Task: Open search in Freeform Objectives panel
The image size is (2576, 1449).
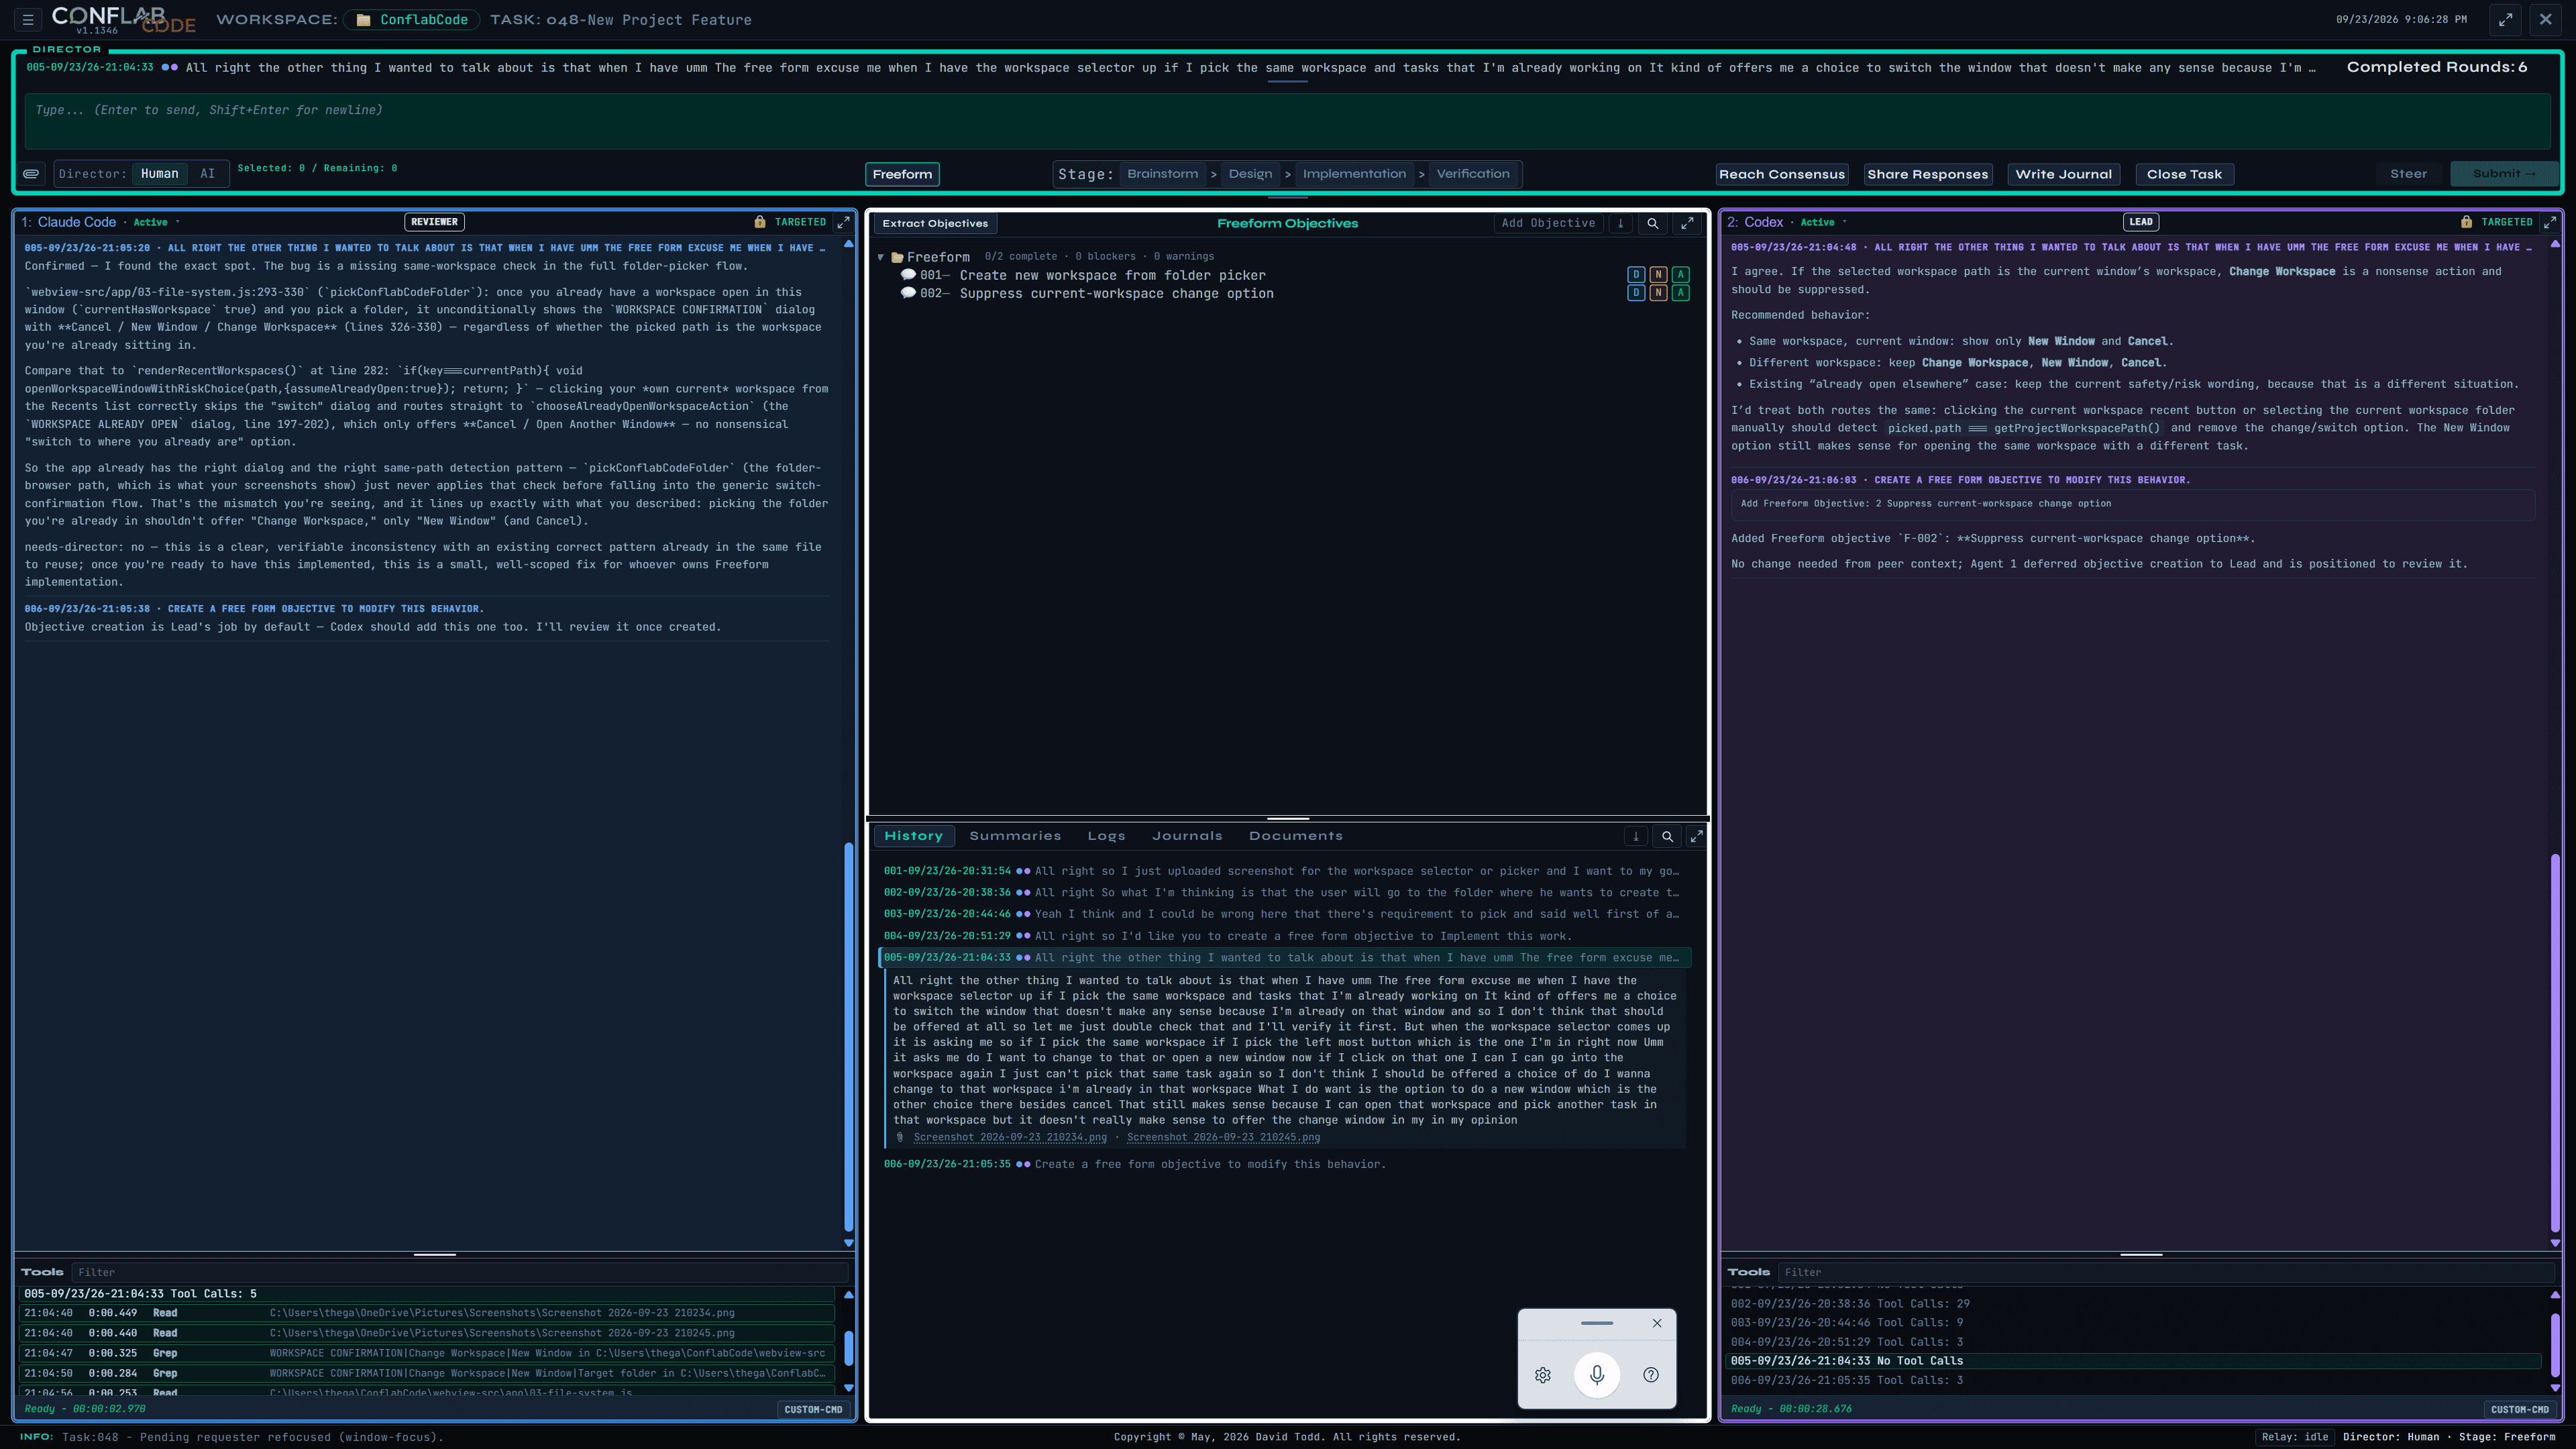Action: (1653, 223)
